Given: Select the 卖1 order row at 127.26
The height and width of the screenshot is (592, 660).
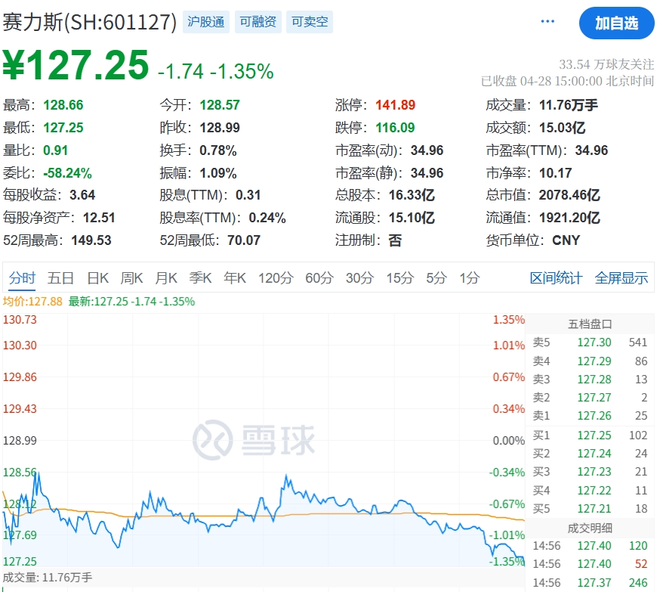Looking at the screenshot, I should tap(590, 416).
